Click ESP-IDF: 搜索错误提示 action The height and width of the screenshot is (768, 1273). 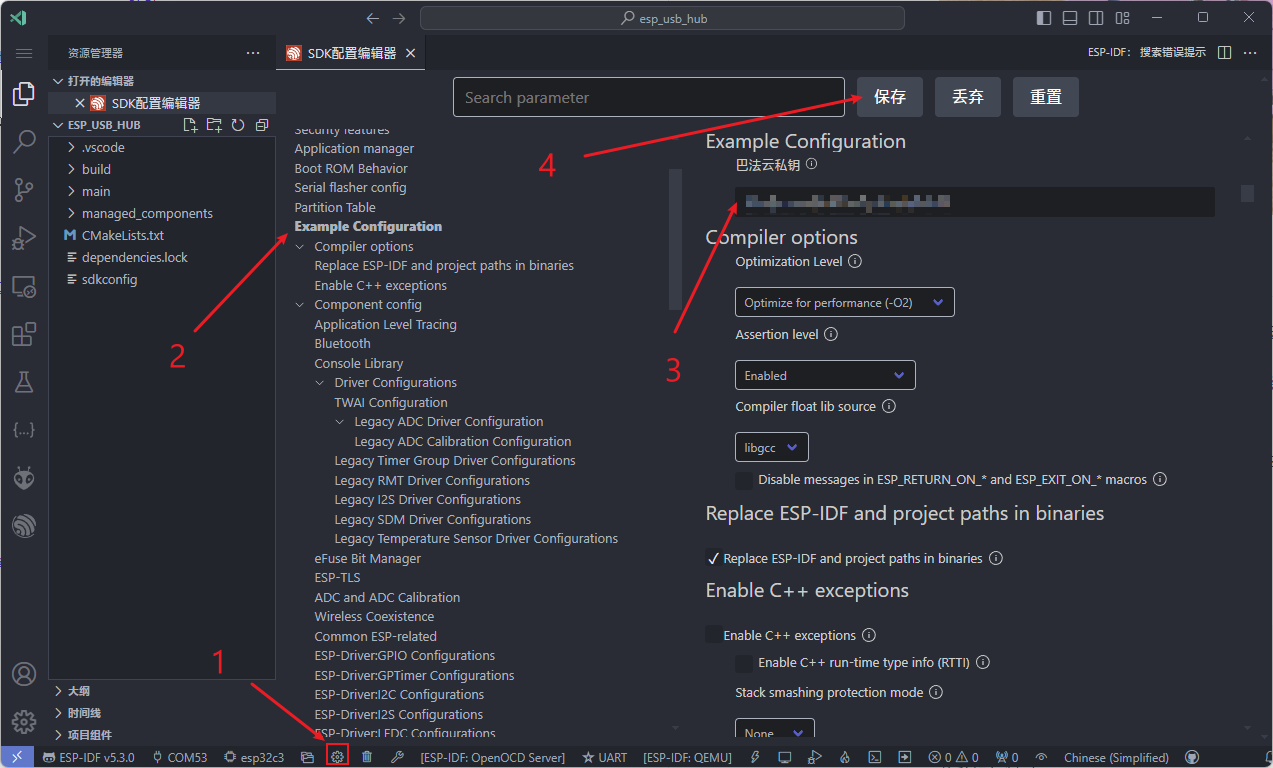(x=1147, y=53)
